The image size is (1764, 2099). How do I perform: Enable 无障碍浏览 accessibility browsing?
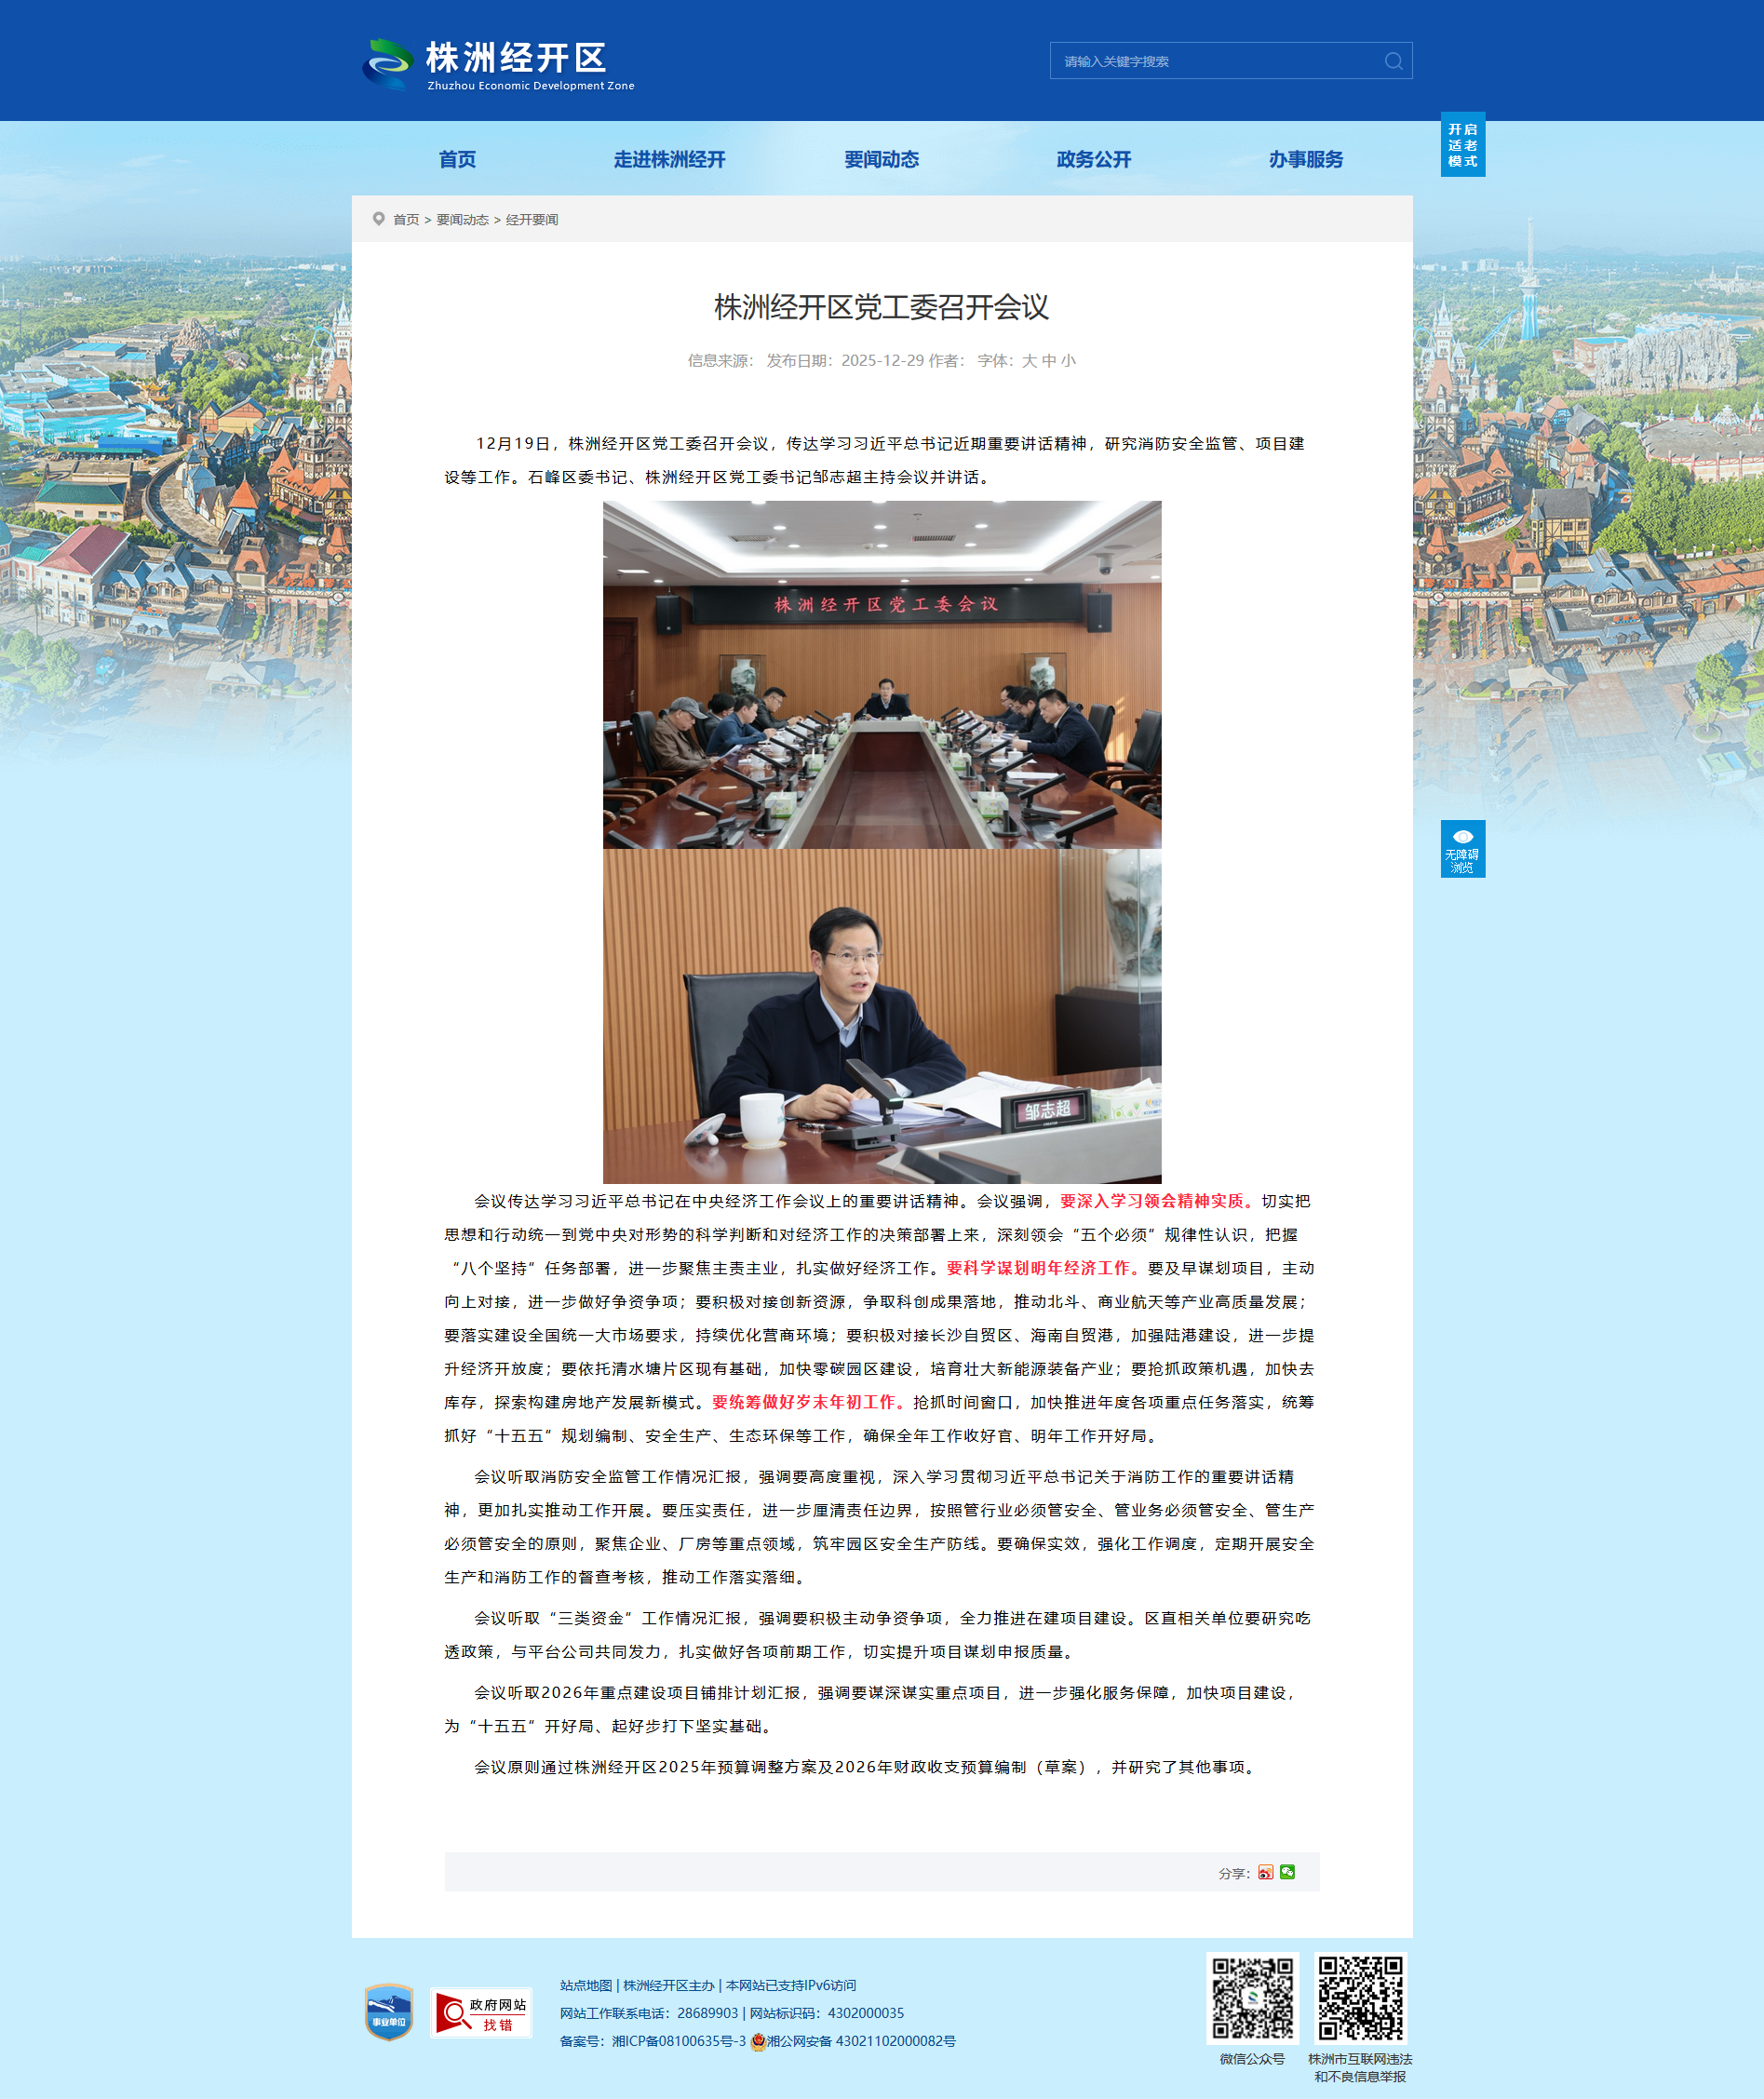[1462, 849]
